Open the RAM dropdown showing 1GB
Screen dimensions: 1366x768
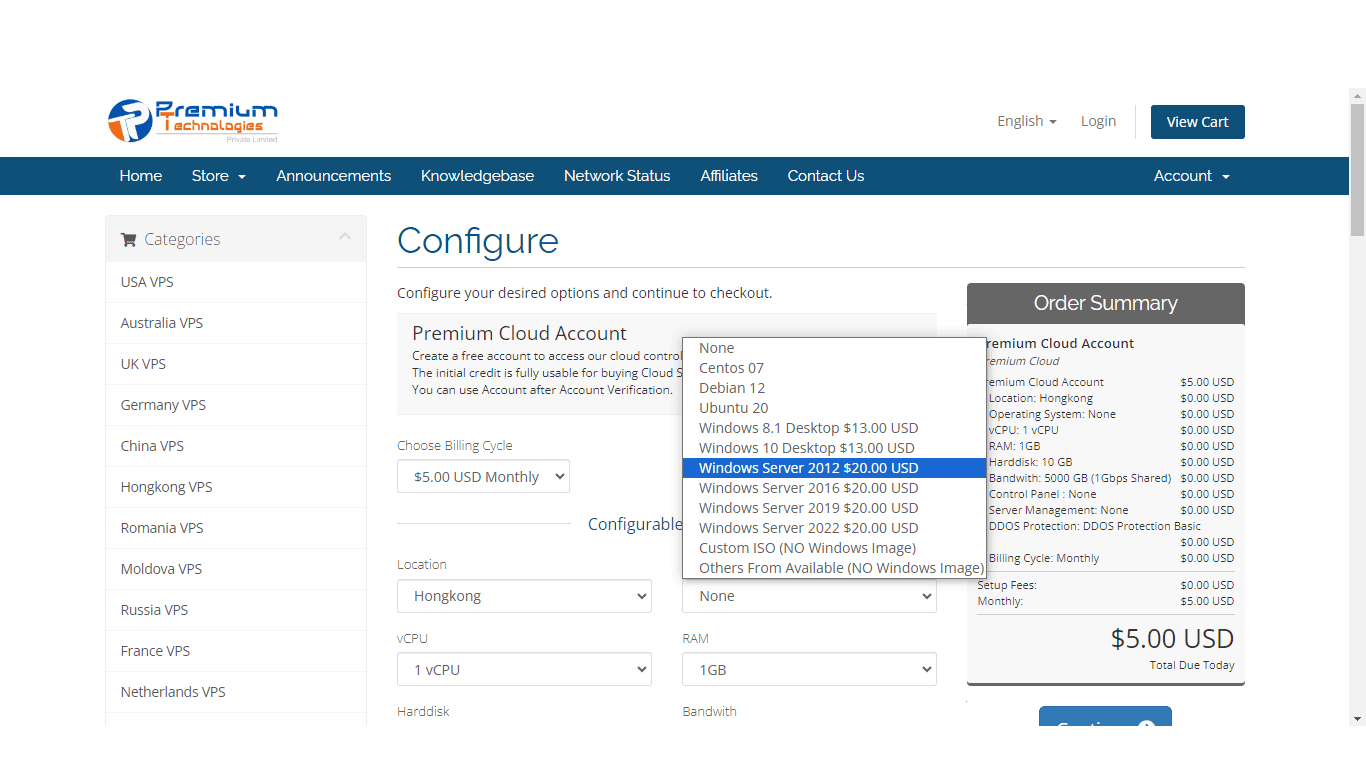click(x=809, y=670)
